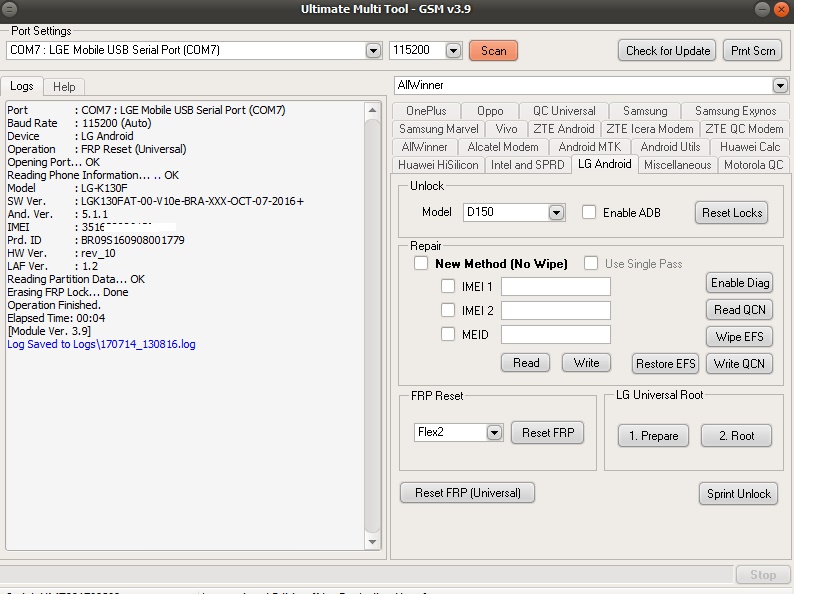Tick New Method (No Wipe) checkbox
819x594 pixels.
[421, 263]
